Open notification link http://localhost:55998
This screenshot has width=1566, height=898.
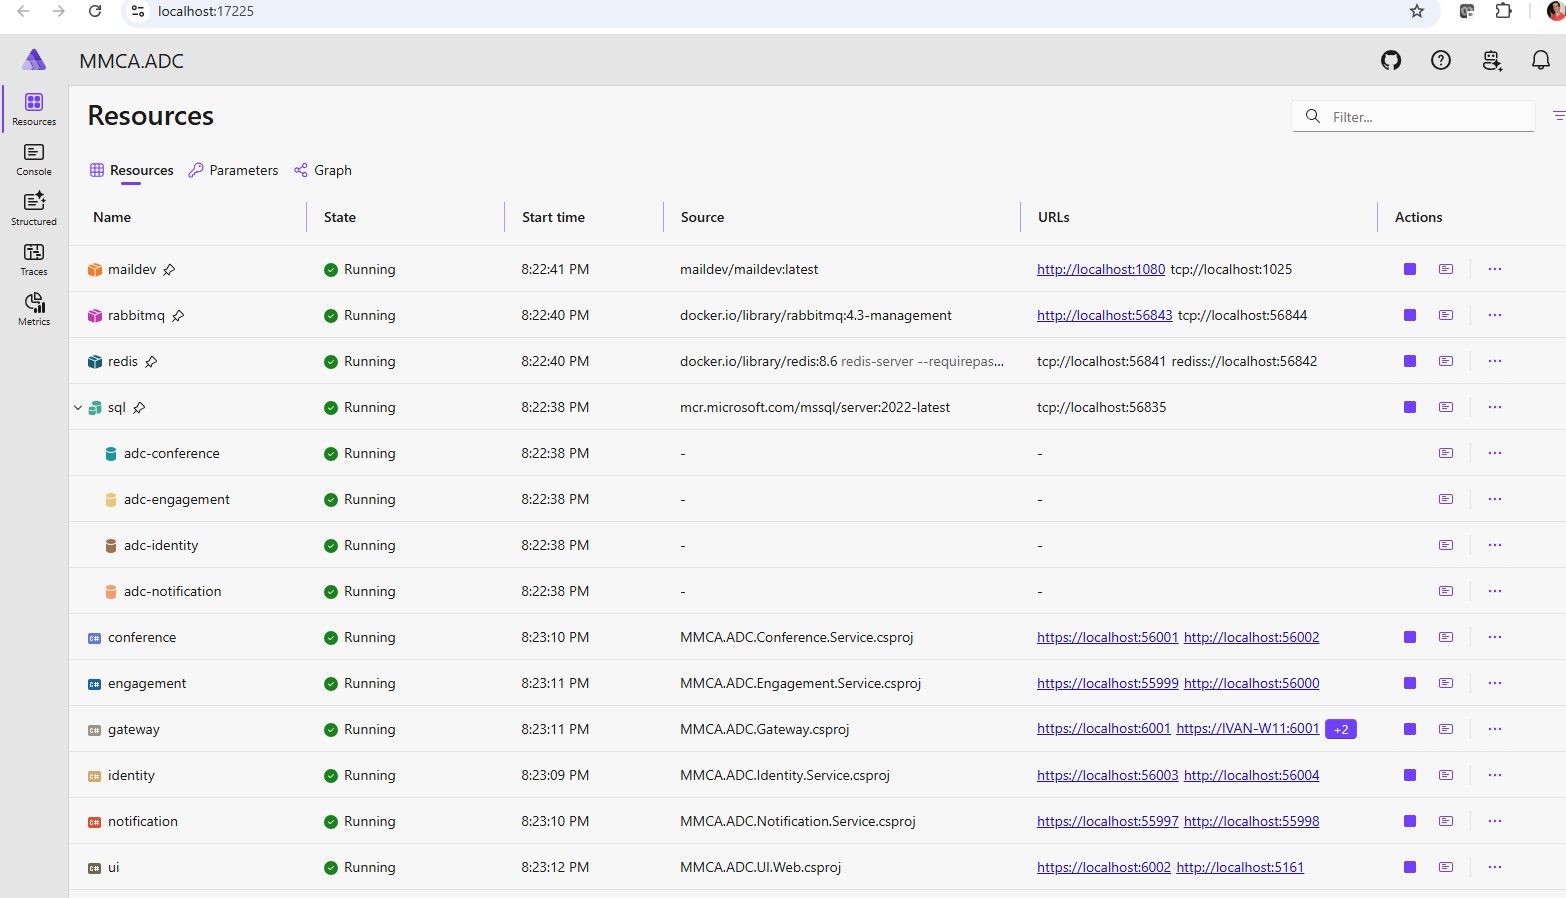1252,821
